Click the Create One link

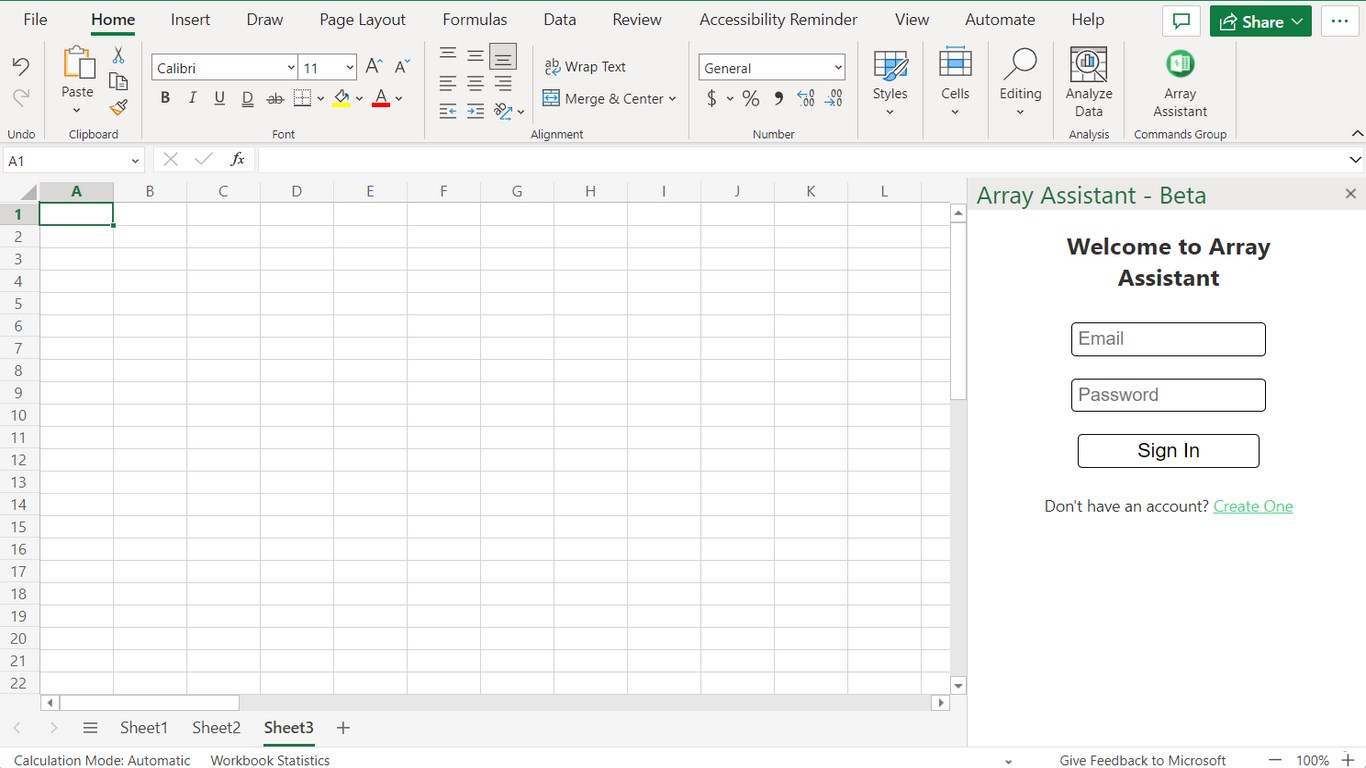click(x=1253, y=506)
